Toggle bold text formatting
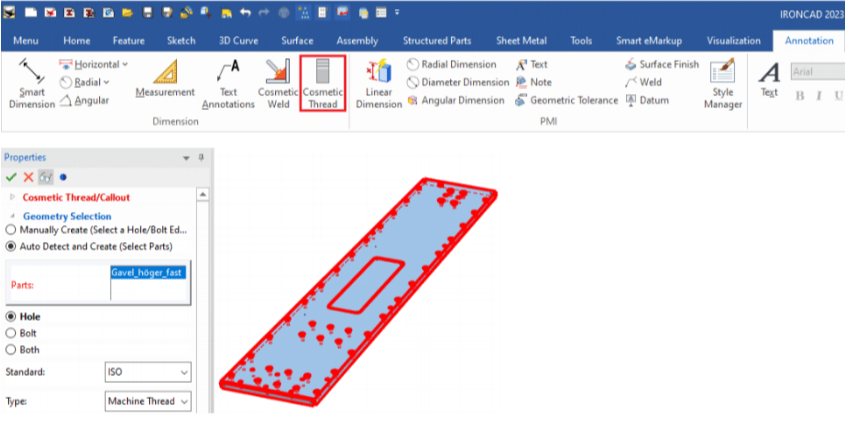846x422 pixels. 800,96
